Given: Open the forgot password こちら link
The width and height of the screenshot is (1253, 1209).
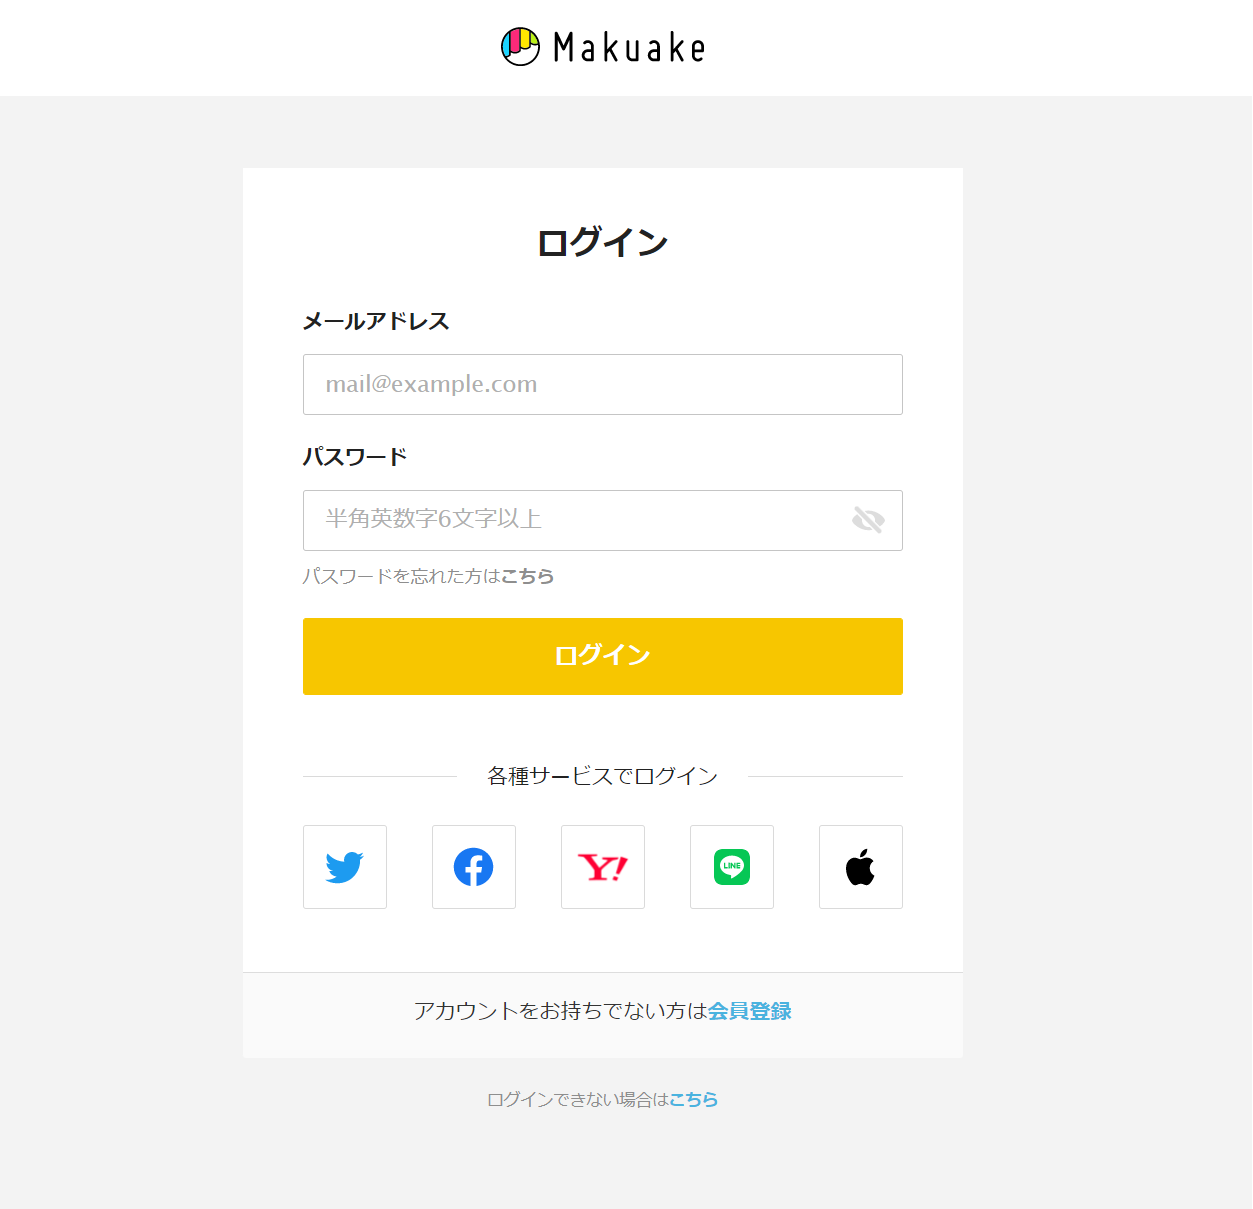Looking at the screenshot, I should [x=527, y=576].
